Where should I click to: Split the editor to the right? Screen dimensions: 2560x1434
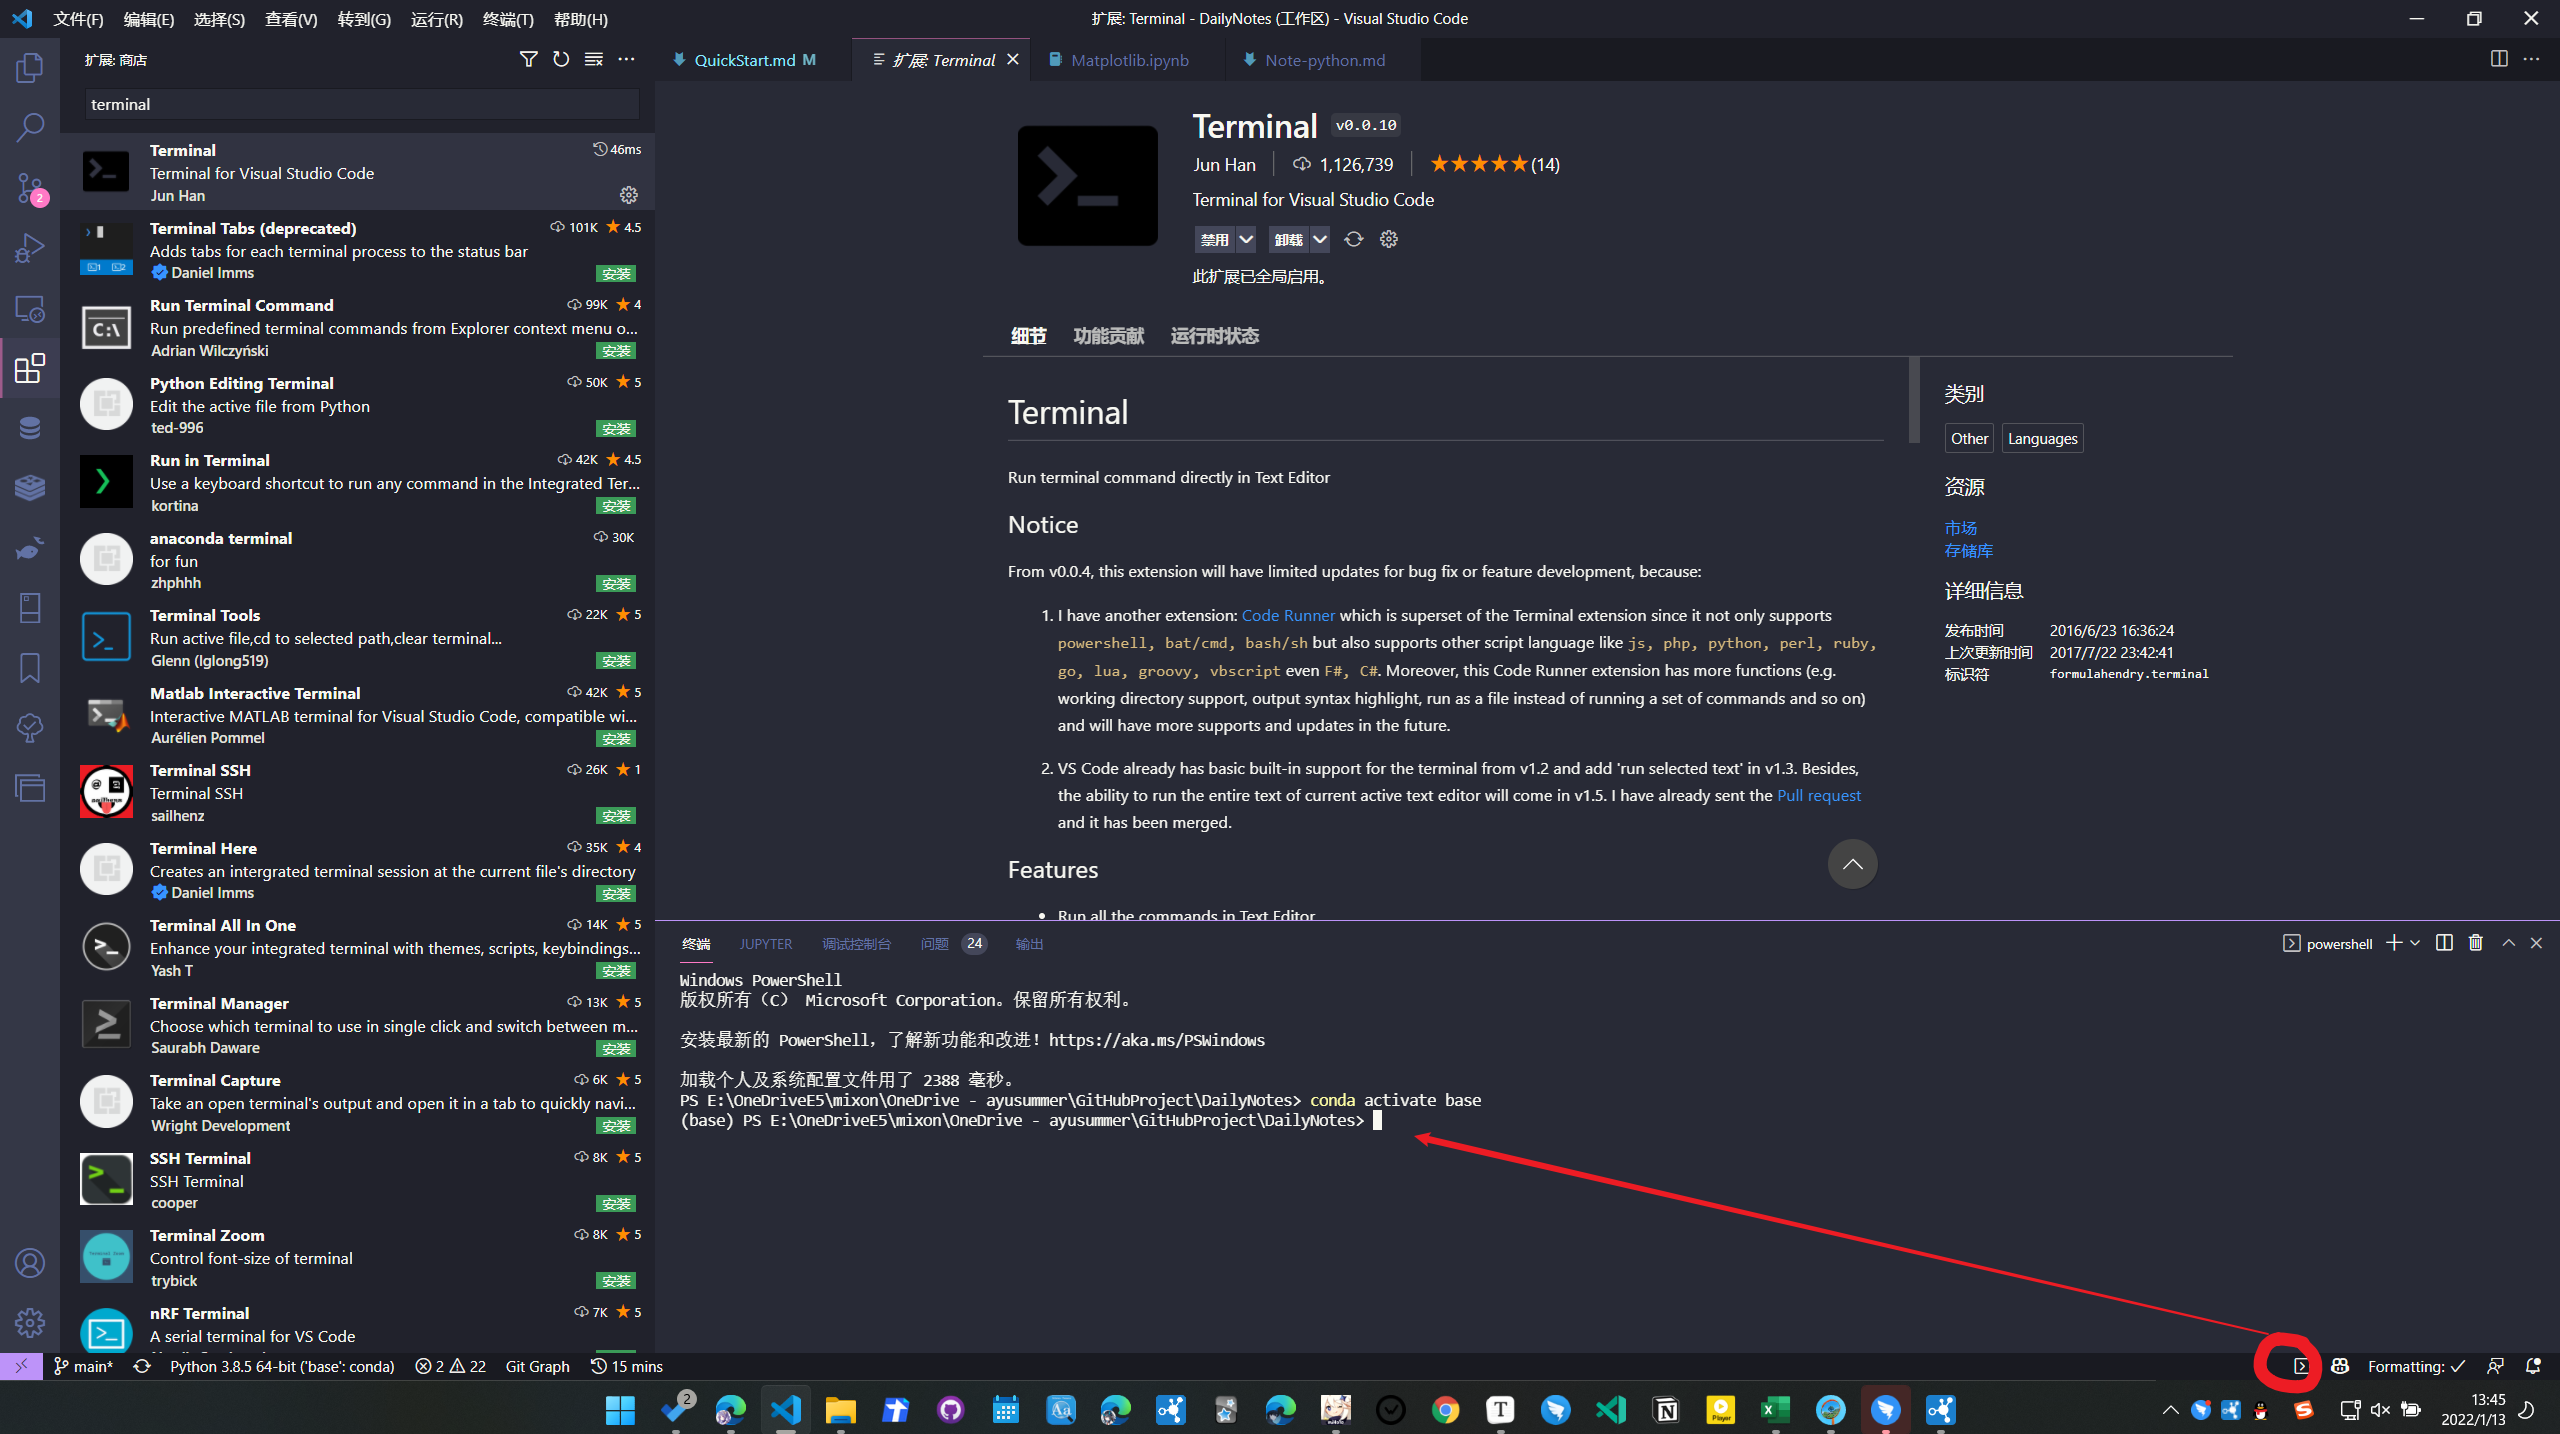[2499, 59]
